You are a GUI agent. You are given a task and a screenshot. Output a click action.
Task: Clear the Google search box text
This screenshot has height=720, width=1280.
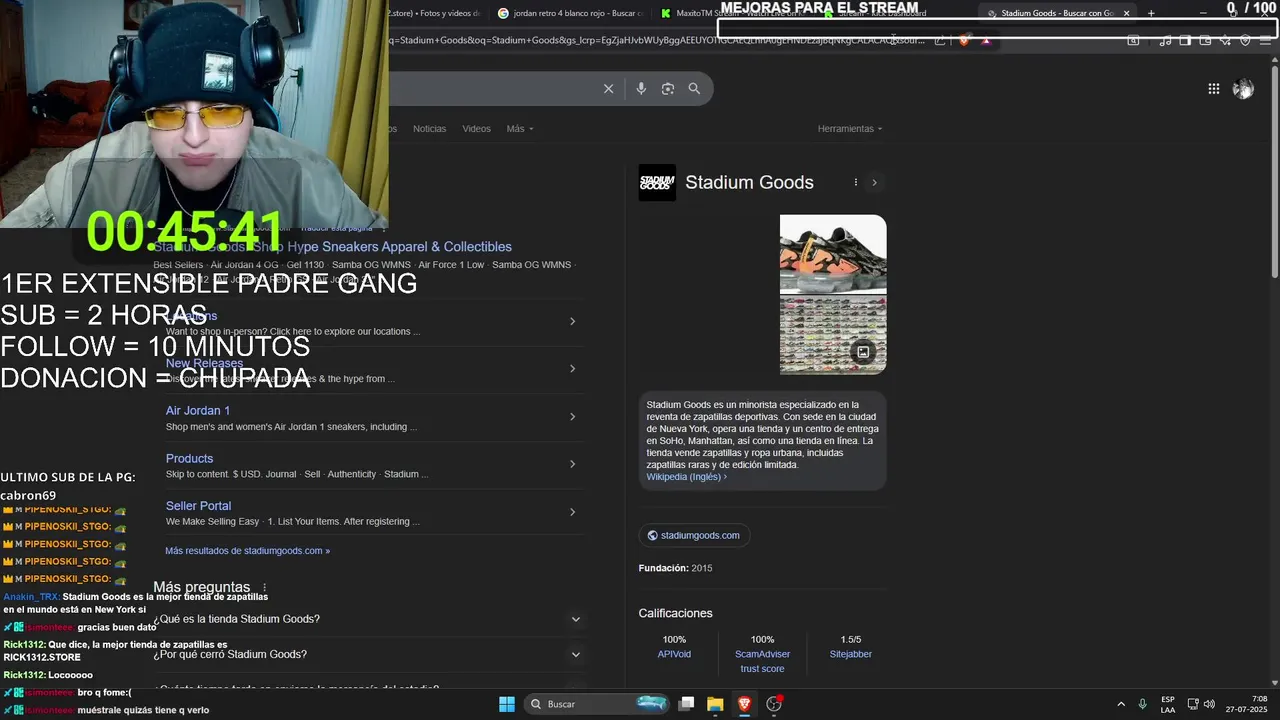point(608,89)
